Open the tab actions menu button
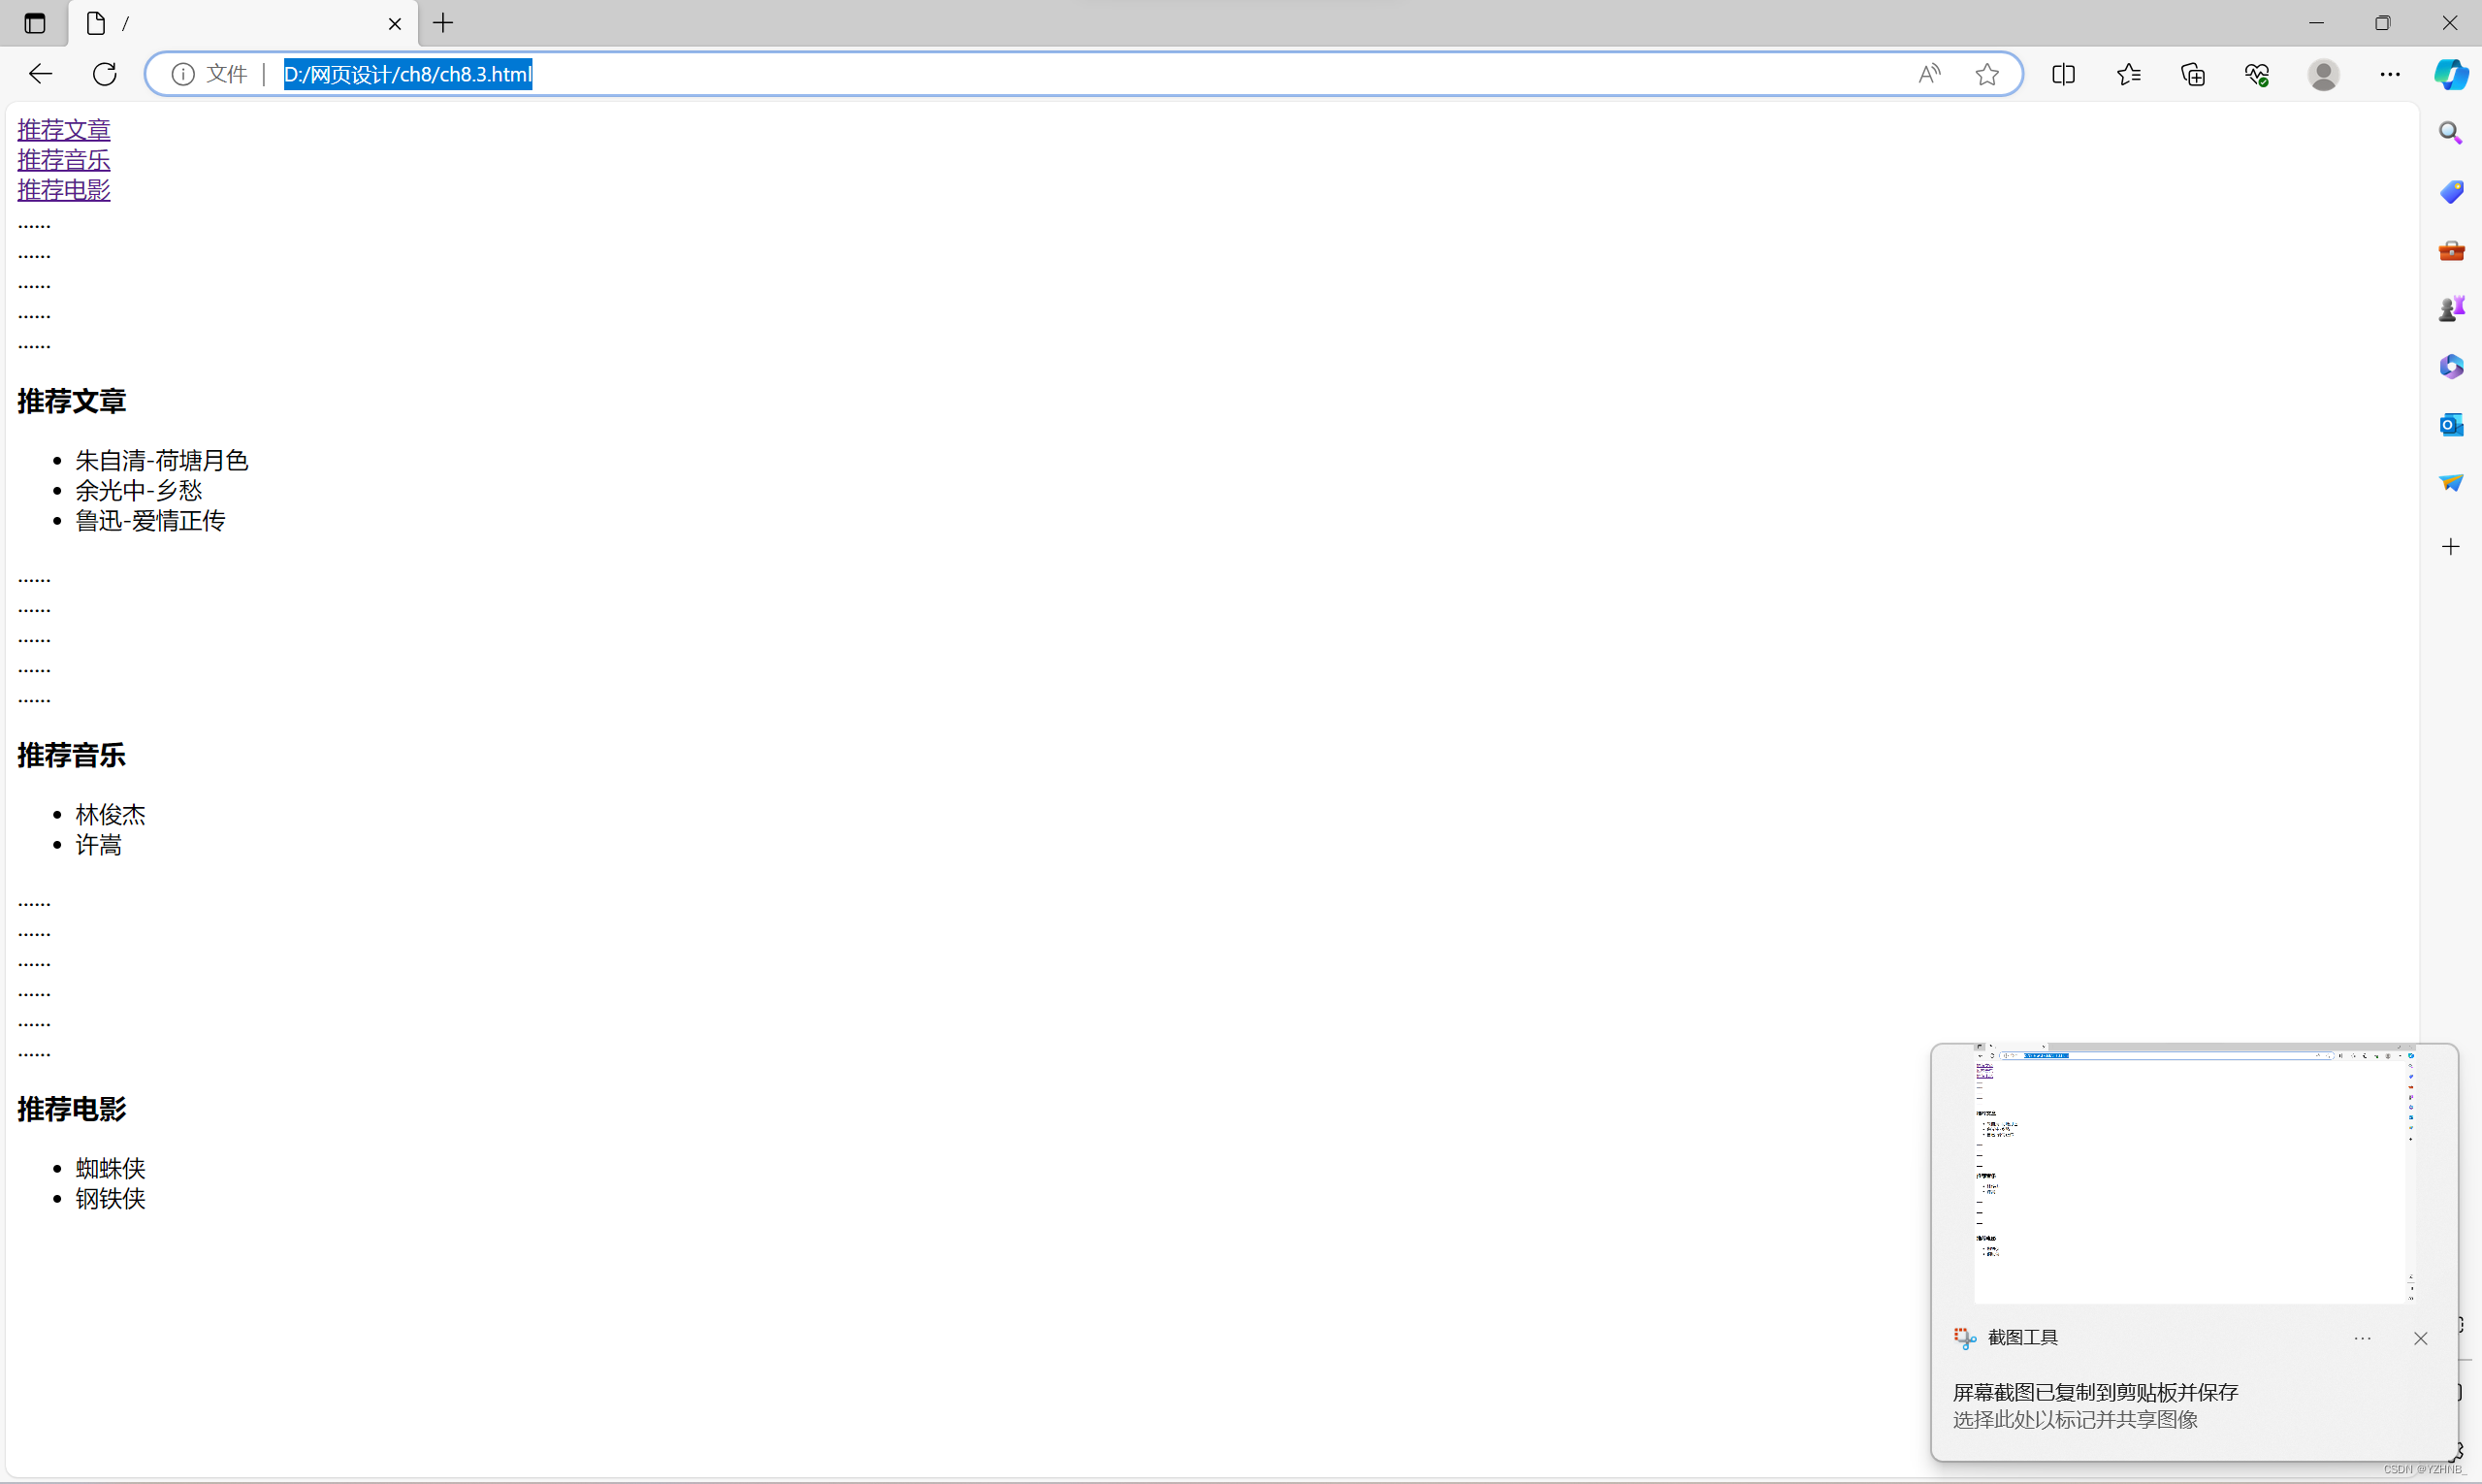Screen dimensions: 2482x1484 pyautogui.click(x=35, y=23)
